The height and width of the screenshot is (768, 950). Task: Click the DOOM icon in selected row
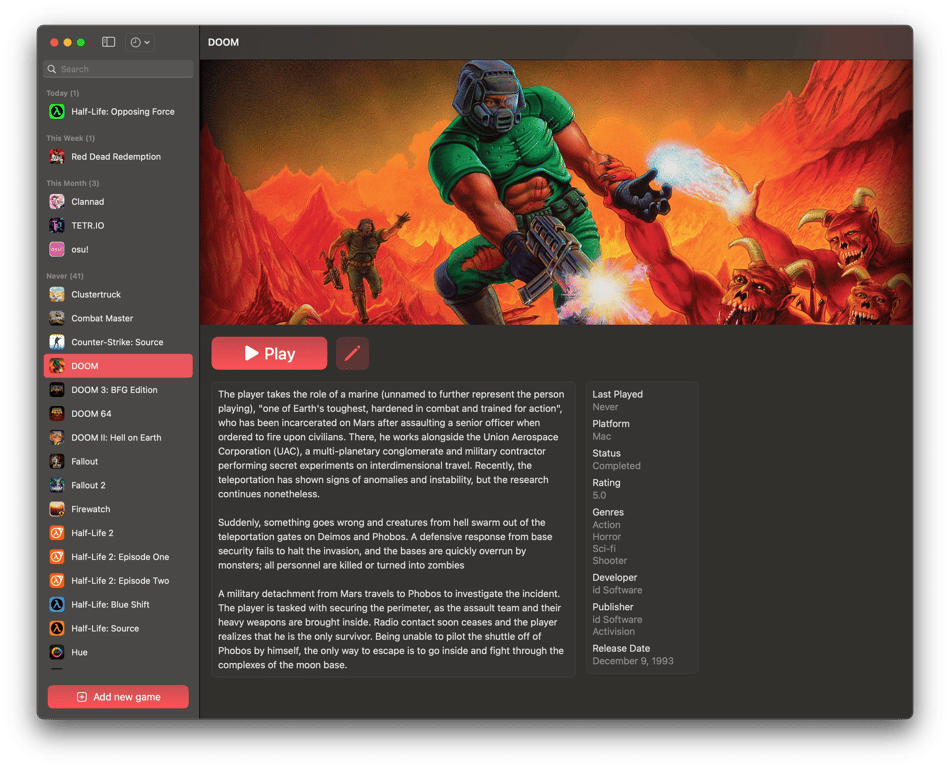(x=57, y=366)
